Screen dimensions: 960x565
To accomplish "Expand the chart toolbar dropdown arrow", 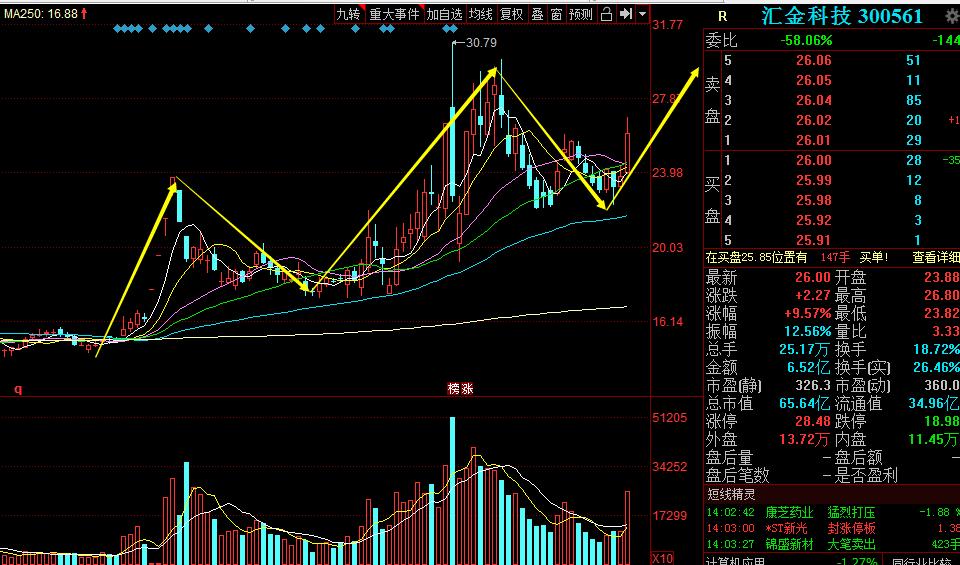I will 641,14.
